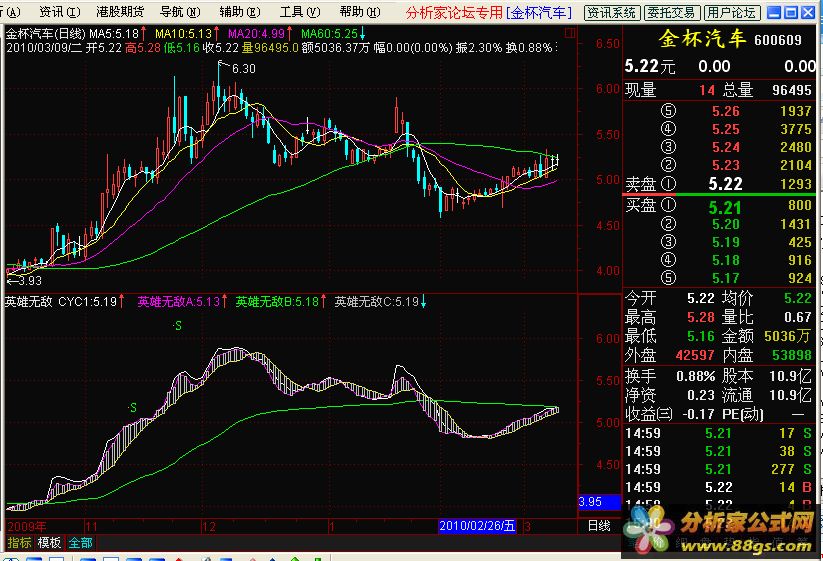The height and width of the screenshot is (561, 823).
Task: Click the 2010/02/26/五 date marker
Action: pos(477,526)
